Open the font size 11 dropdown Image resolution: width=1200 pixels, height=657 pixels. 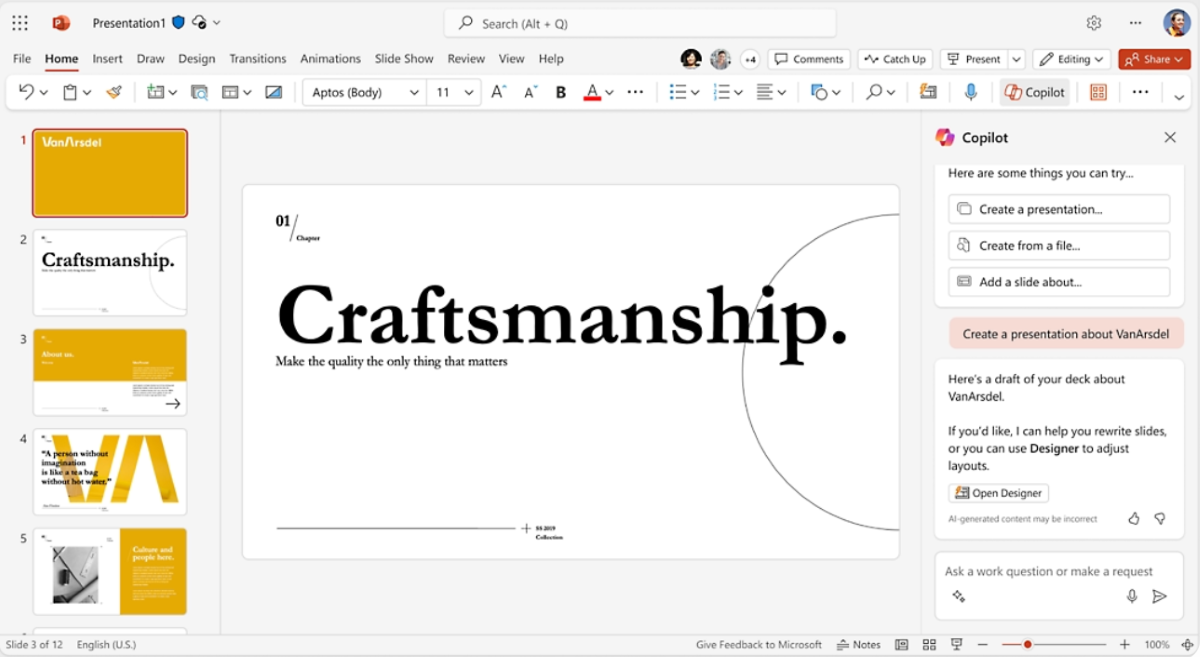coord(470,92)
